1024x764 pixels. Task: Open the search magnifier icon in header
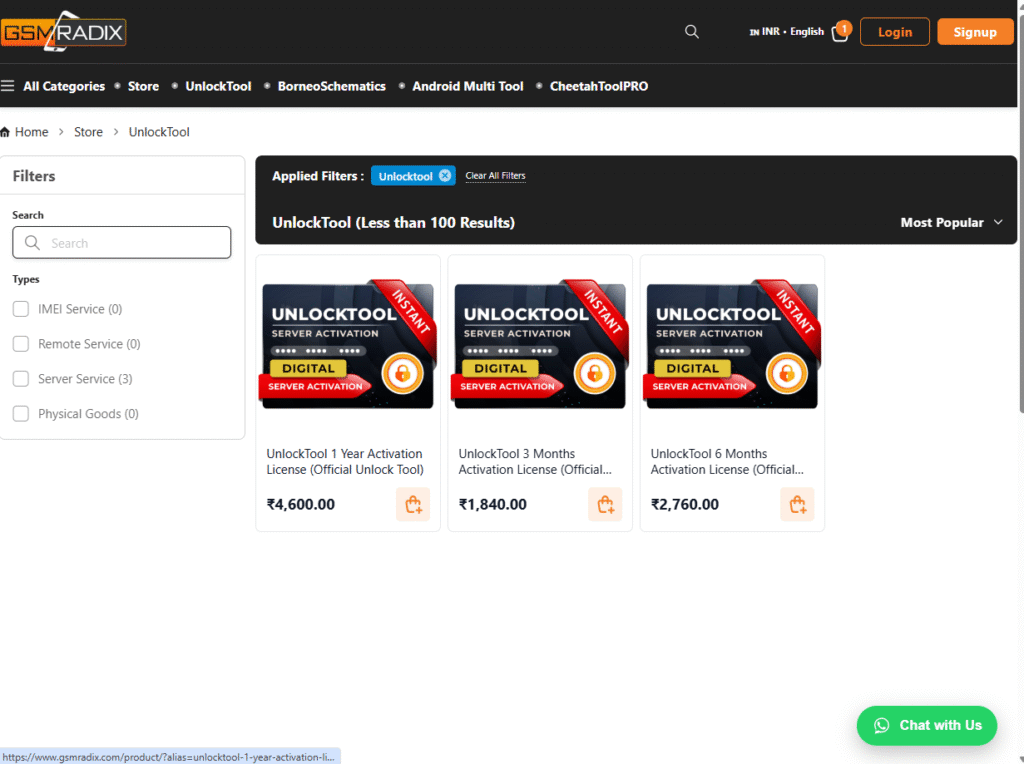(x=691, y=32)
